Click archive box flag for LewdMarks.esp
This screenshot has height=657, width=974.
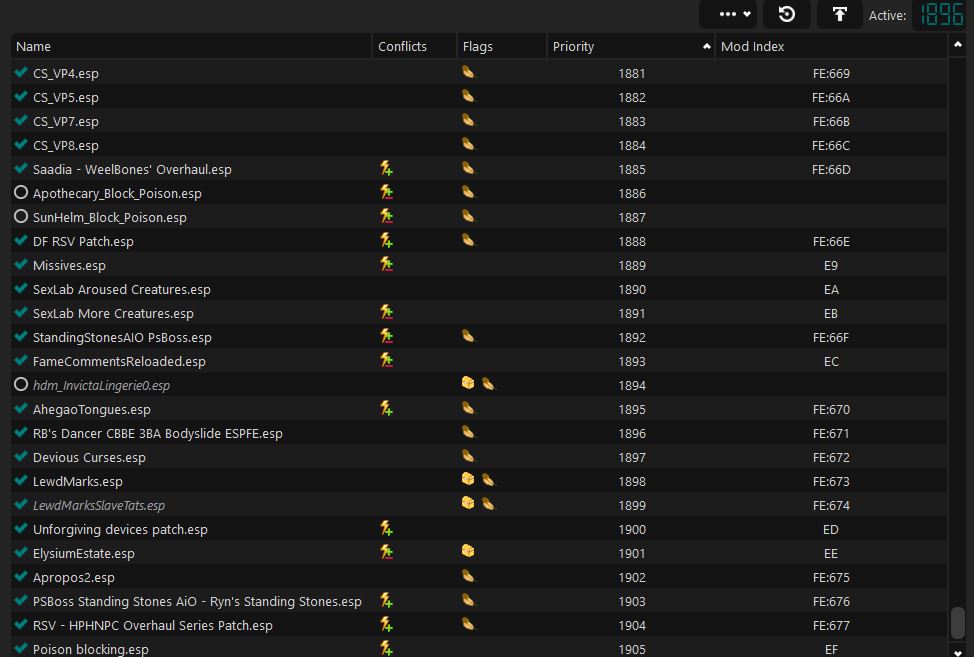(x=468, y=479)
